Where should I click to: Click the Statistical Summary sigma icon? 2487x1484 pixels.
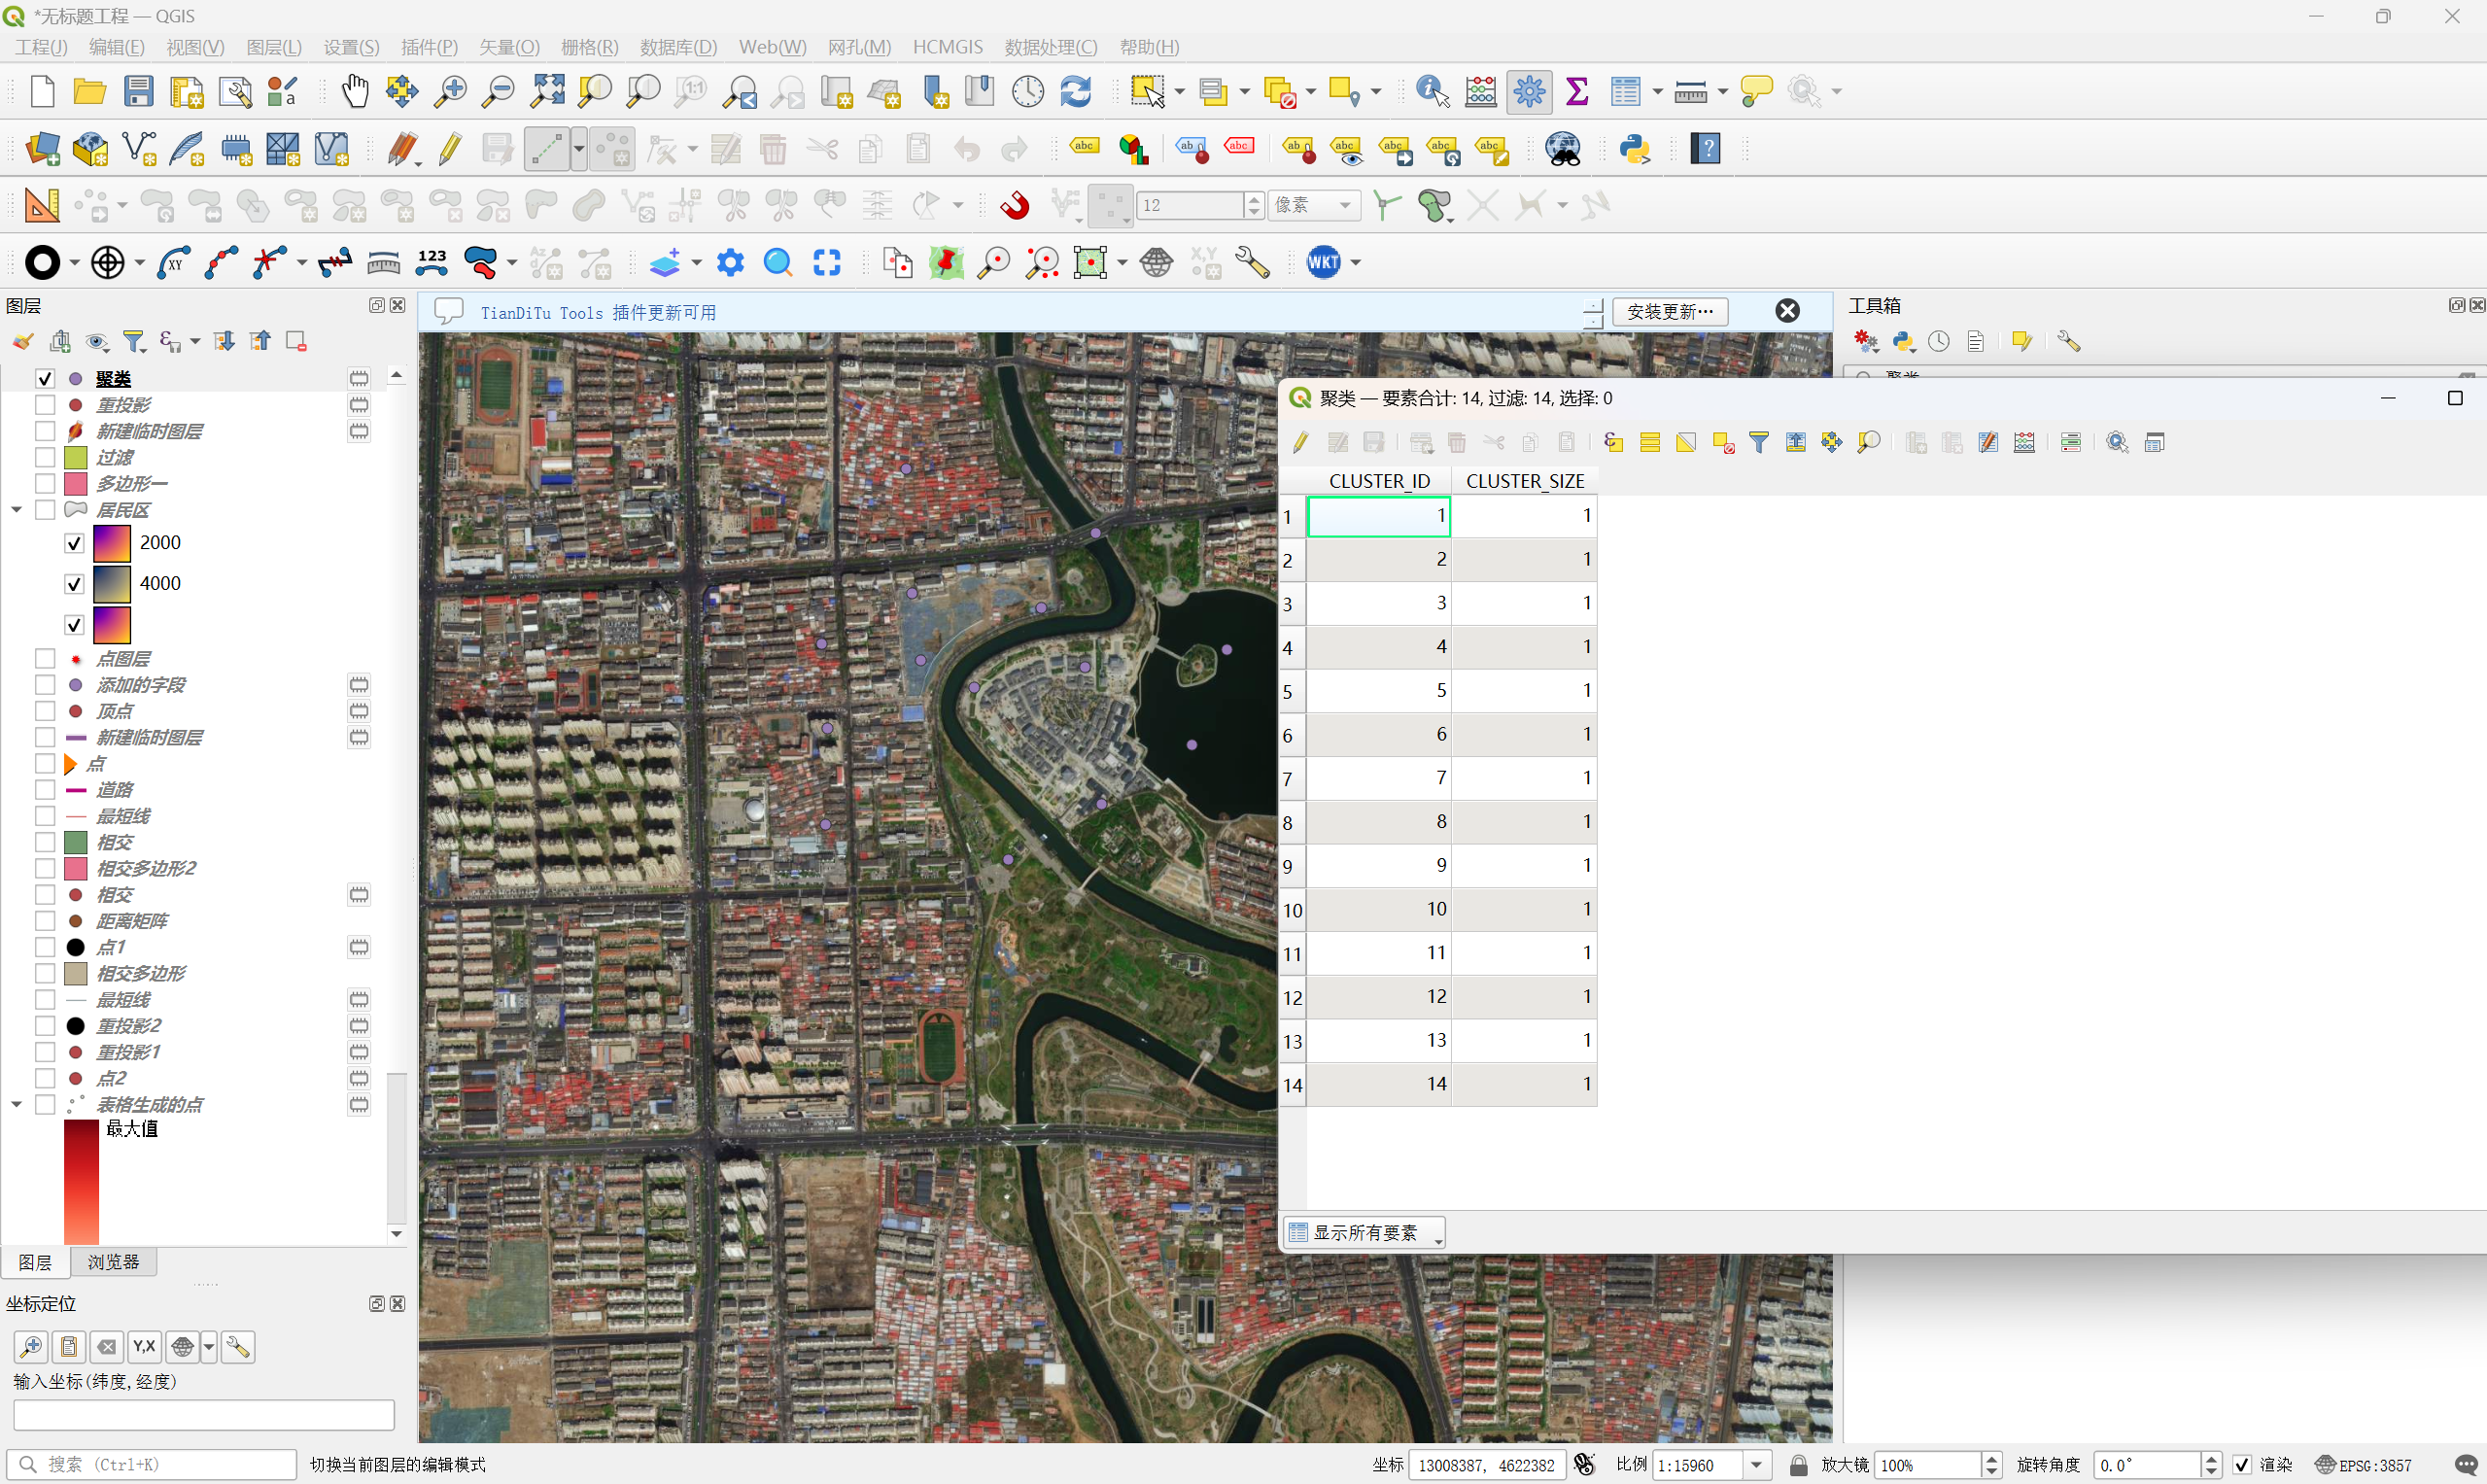click(1577, 91)
